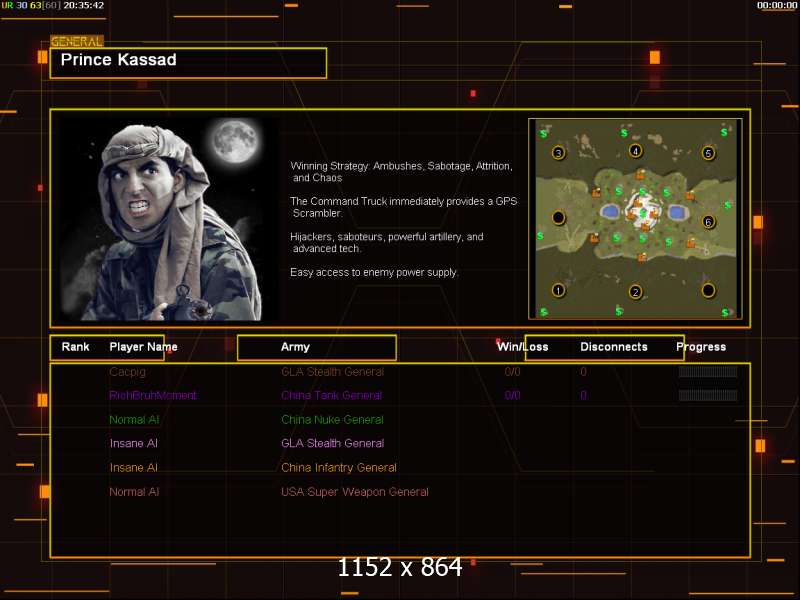Viewport: 800px width, 600px height.
Task: Click China Nuke General army text
Action: click(x=332, y=420)
